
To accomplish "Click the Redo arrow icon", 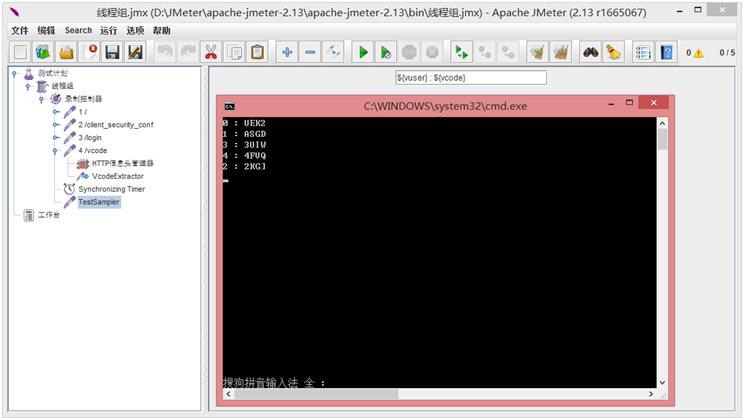I will (x=188, y=52).
